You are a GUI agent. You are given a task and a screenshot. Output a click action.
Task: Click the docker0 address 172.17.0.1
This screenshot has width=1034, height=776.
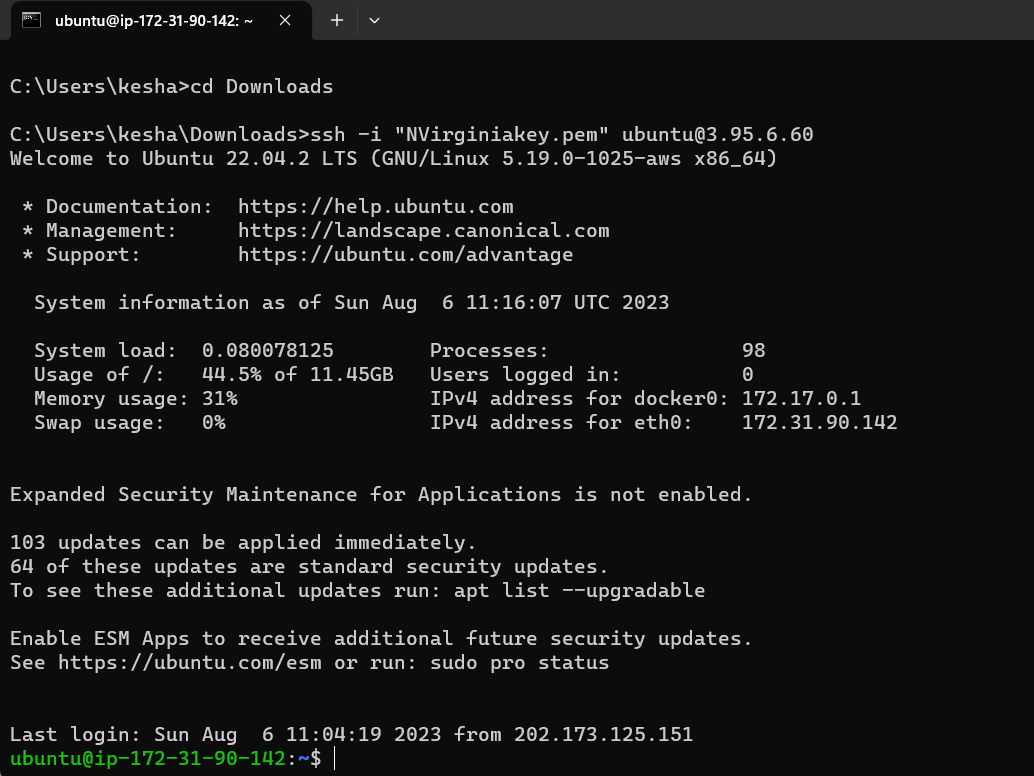tap(801, 398)
